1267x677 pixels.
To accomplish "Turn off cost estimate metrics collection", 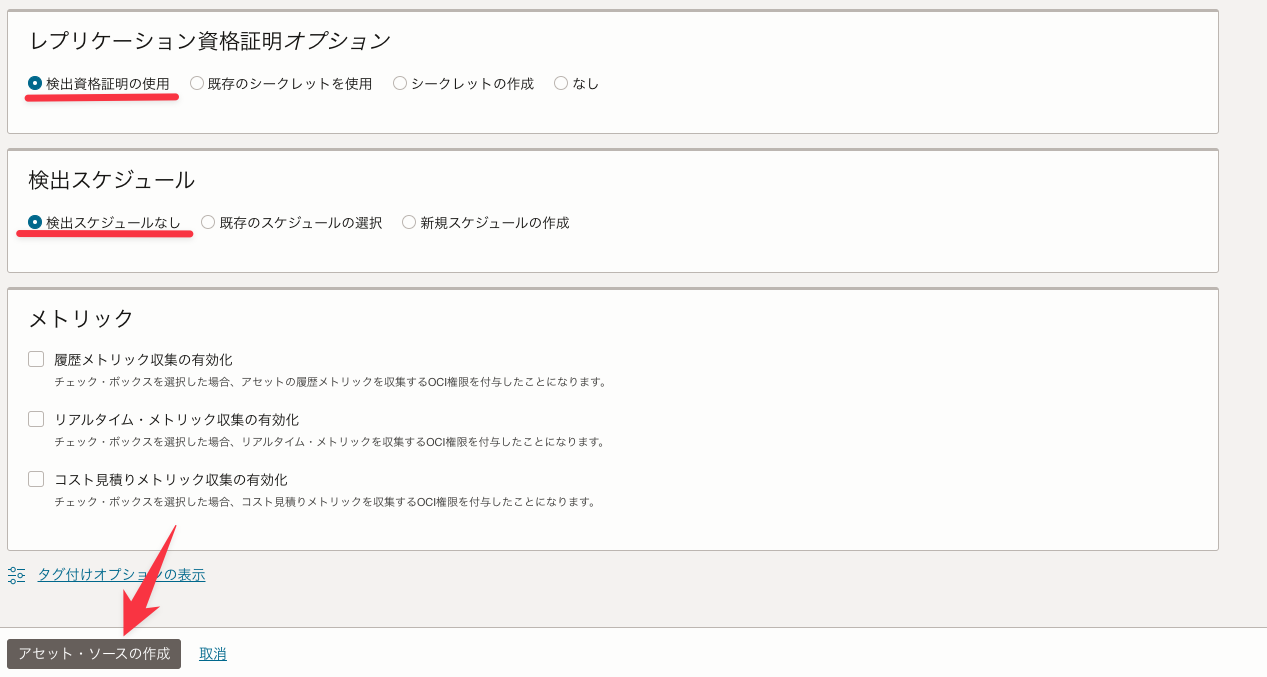I will pos(36,479).
